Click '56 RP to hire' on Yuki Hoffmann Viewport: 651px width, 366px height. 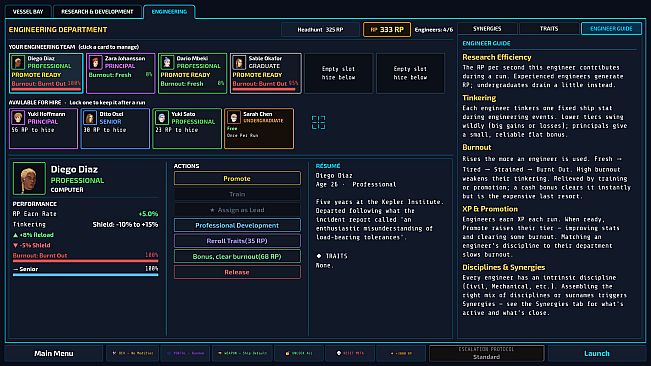pos(33,130)
